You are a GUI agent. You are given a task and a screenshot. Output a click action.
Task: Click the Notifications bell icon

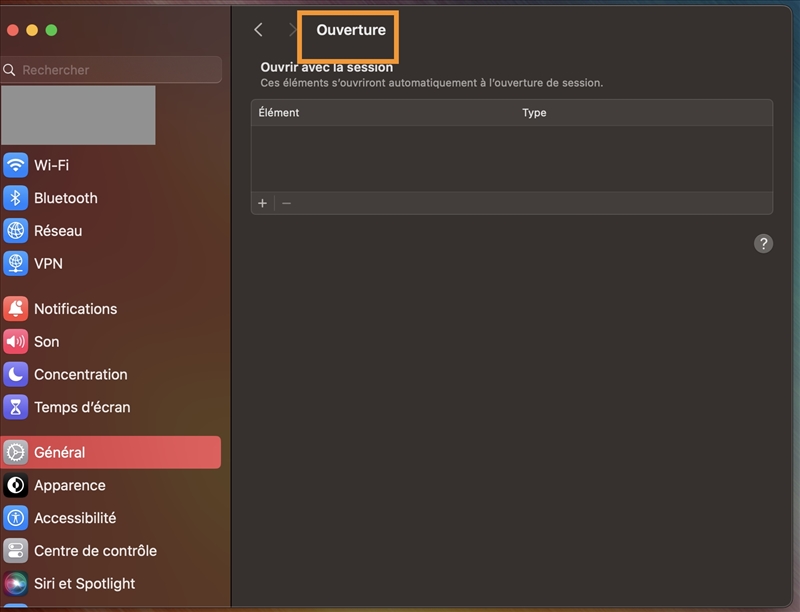(x=16, y=309)
